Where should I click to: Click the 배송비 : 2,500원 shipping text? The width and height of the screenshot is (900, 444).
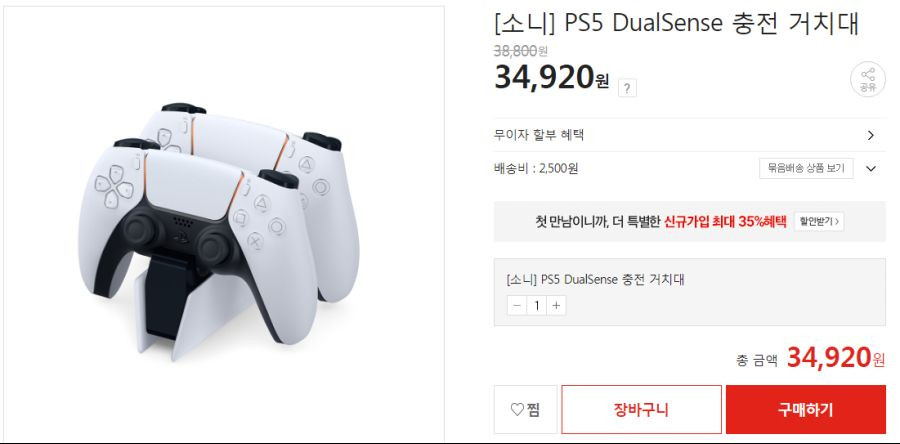(x=536, y=169)
